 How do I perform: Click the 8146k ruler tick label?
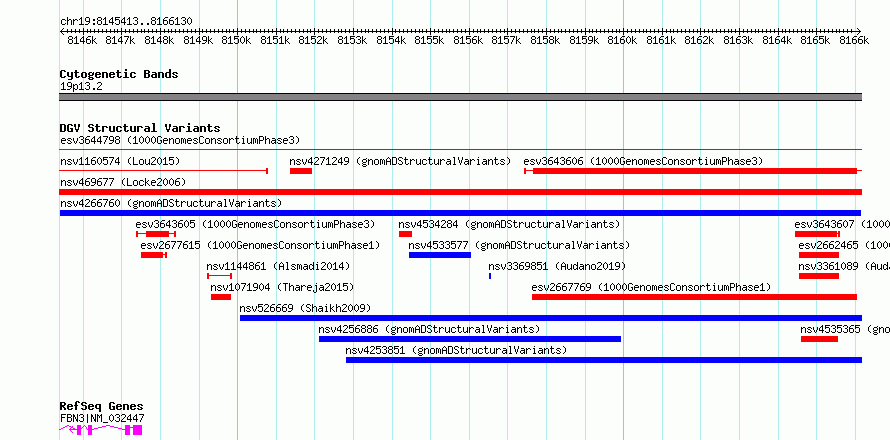(x=82, y=40)
